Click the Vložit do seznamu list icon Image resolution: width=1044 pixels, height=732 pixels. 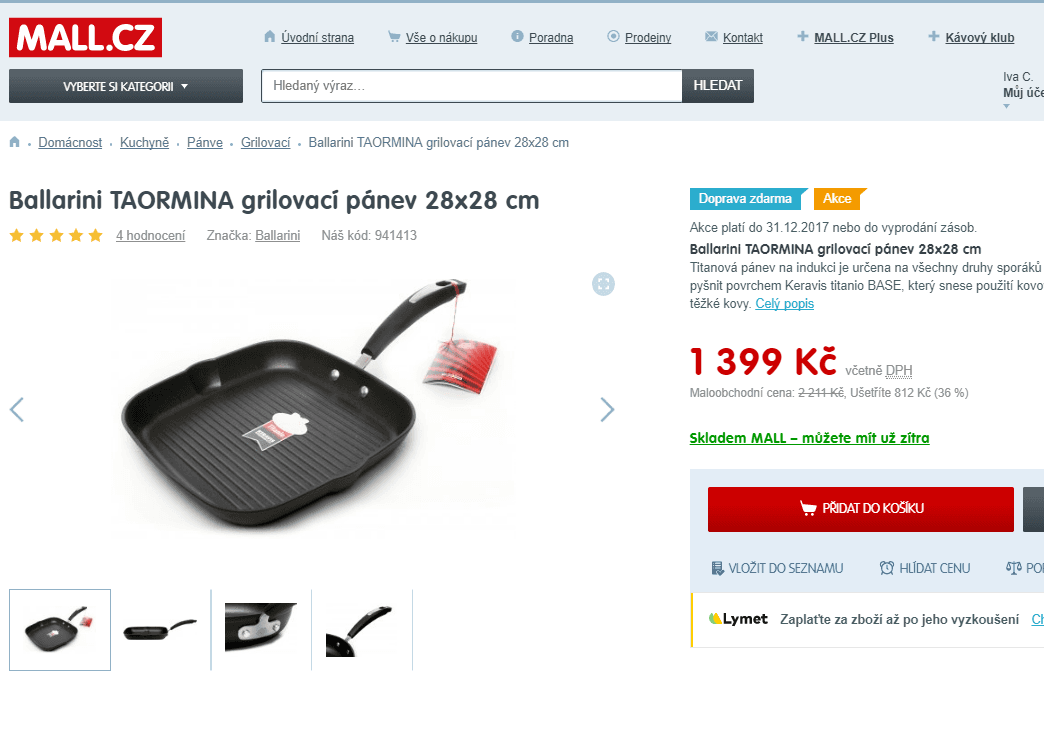717,568
